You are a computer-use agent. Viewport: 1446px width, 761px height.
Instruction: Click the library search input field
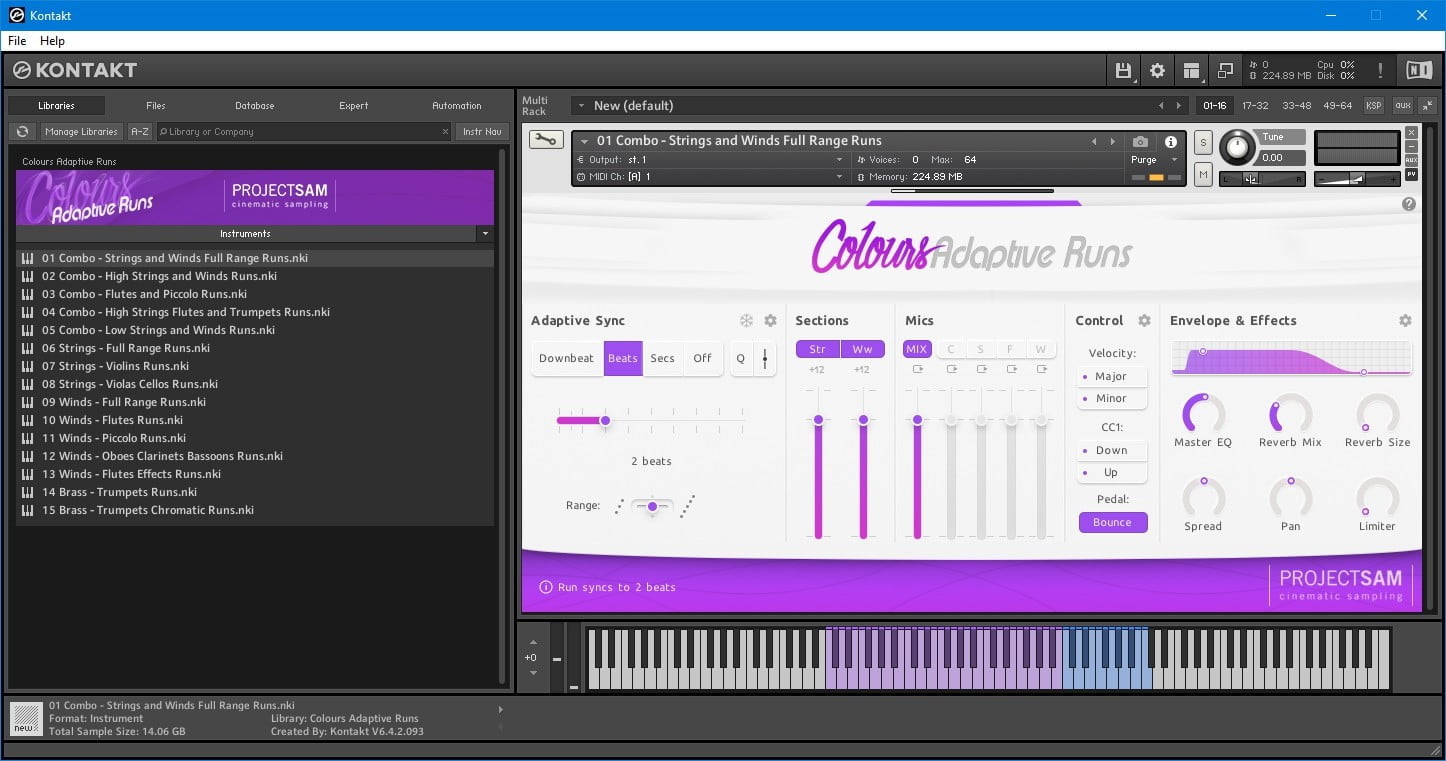304,131
